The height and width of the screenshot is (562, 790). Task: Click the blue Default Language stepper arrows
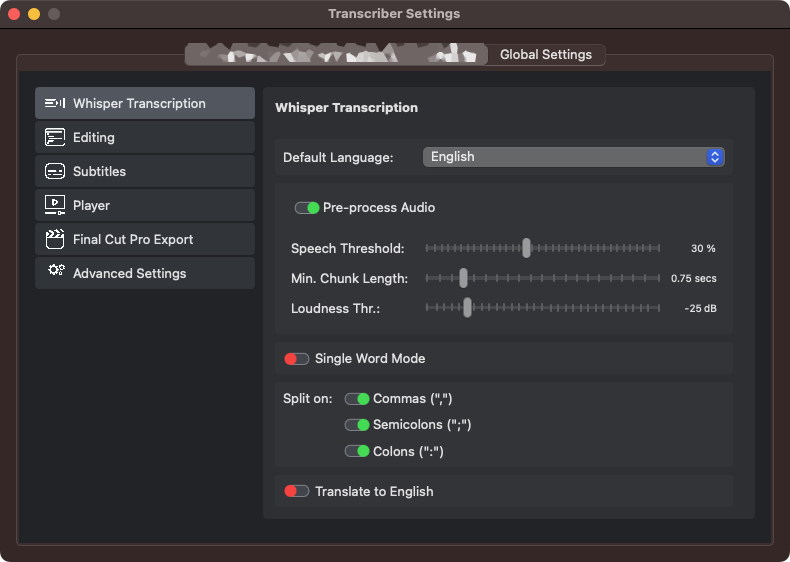pyautogui.click(x=714, y=157)
